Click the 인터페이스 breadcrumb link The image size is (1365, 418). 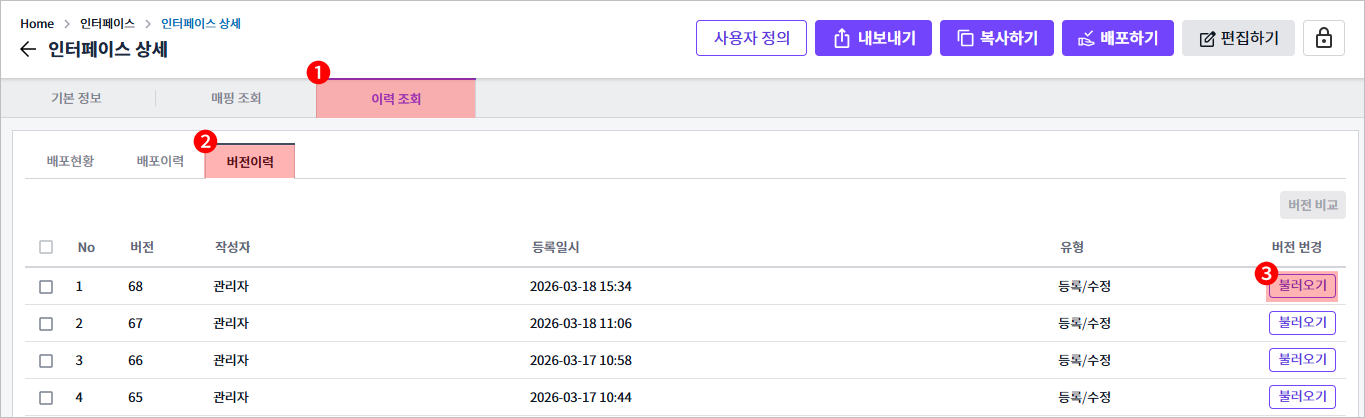click(108, 22)
